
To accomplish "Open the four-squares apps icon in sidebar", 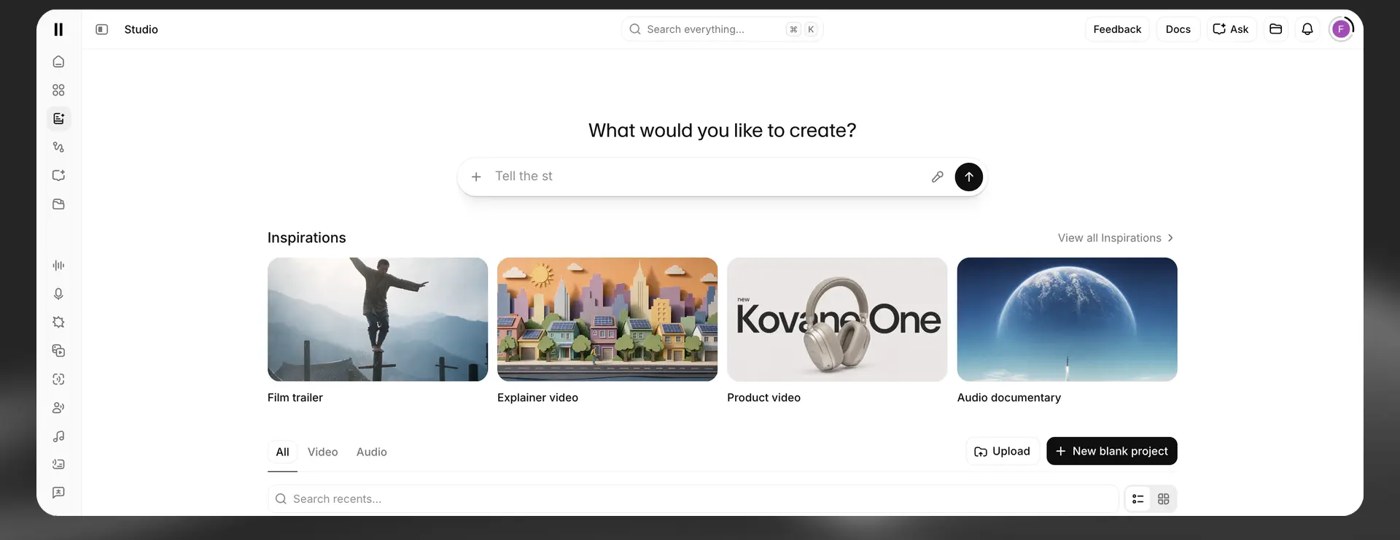I will [x=58, y=90].
